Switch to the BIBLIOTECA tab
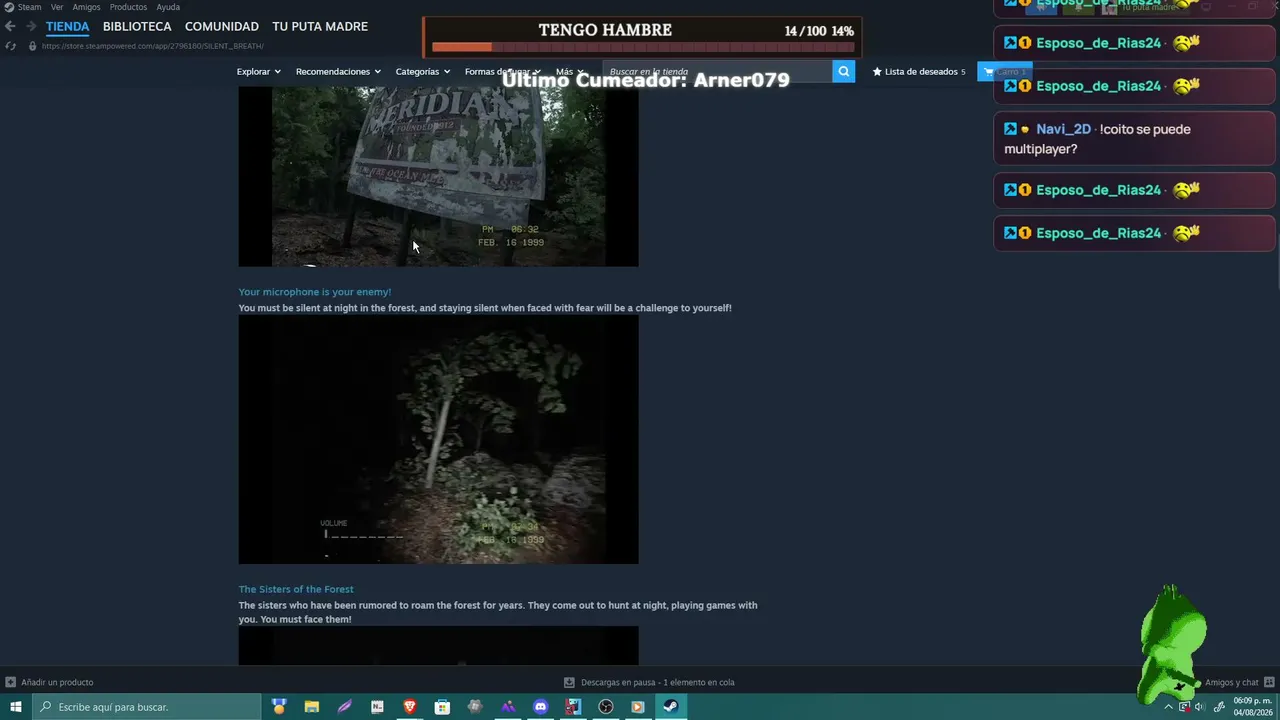Image resolution: width=1280 pixels, height=720 pixels. [x=137, y=27]
